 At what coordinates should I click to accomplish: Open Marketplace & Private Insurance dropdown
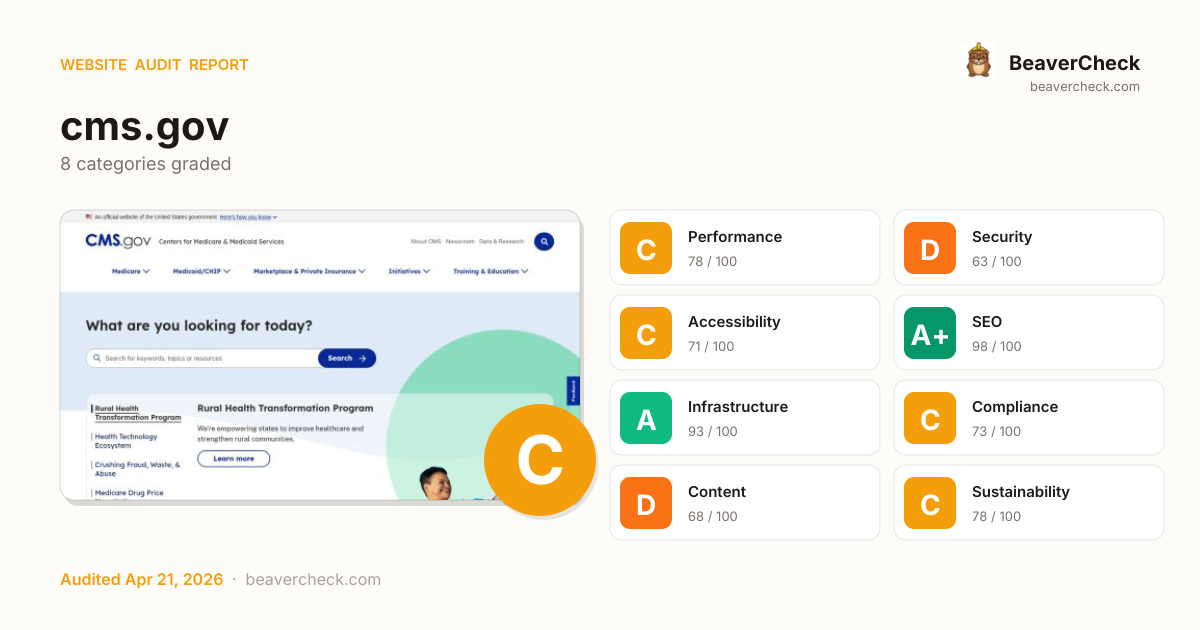(309, 271)
